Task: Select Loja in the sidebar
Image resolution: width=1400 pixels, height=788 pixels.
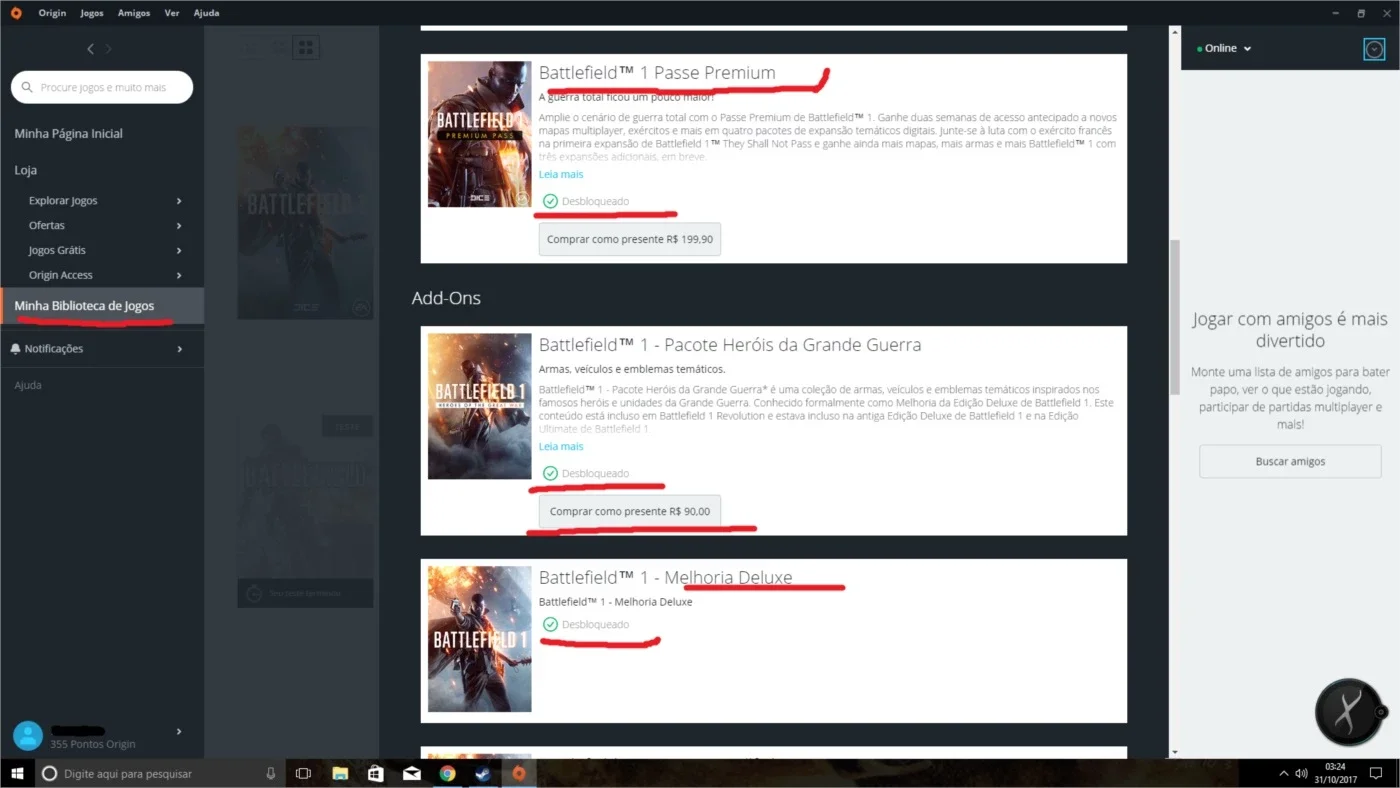Action: [x=26, y=170]
